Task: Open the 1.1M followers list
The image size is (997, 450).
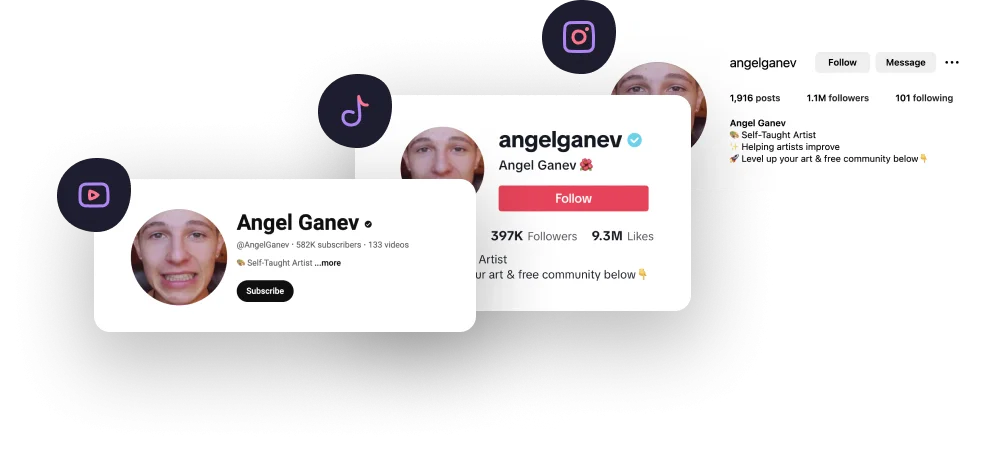Action: 837,98
